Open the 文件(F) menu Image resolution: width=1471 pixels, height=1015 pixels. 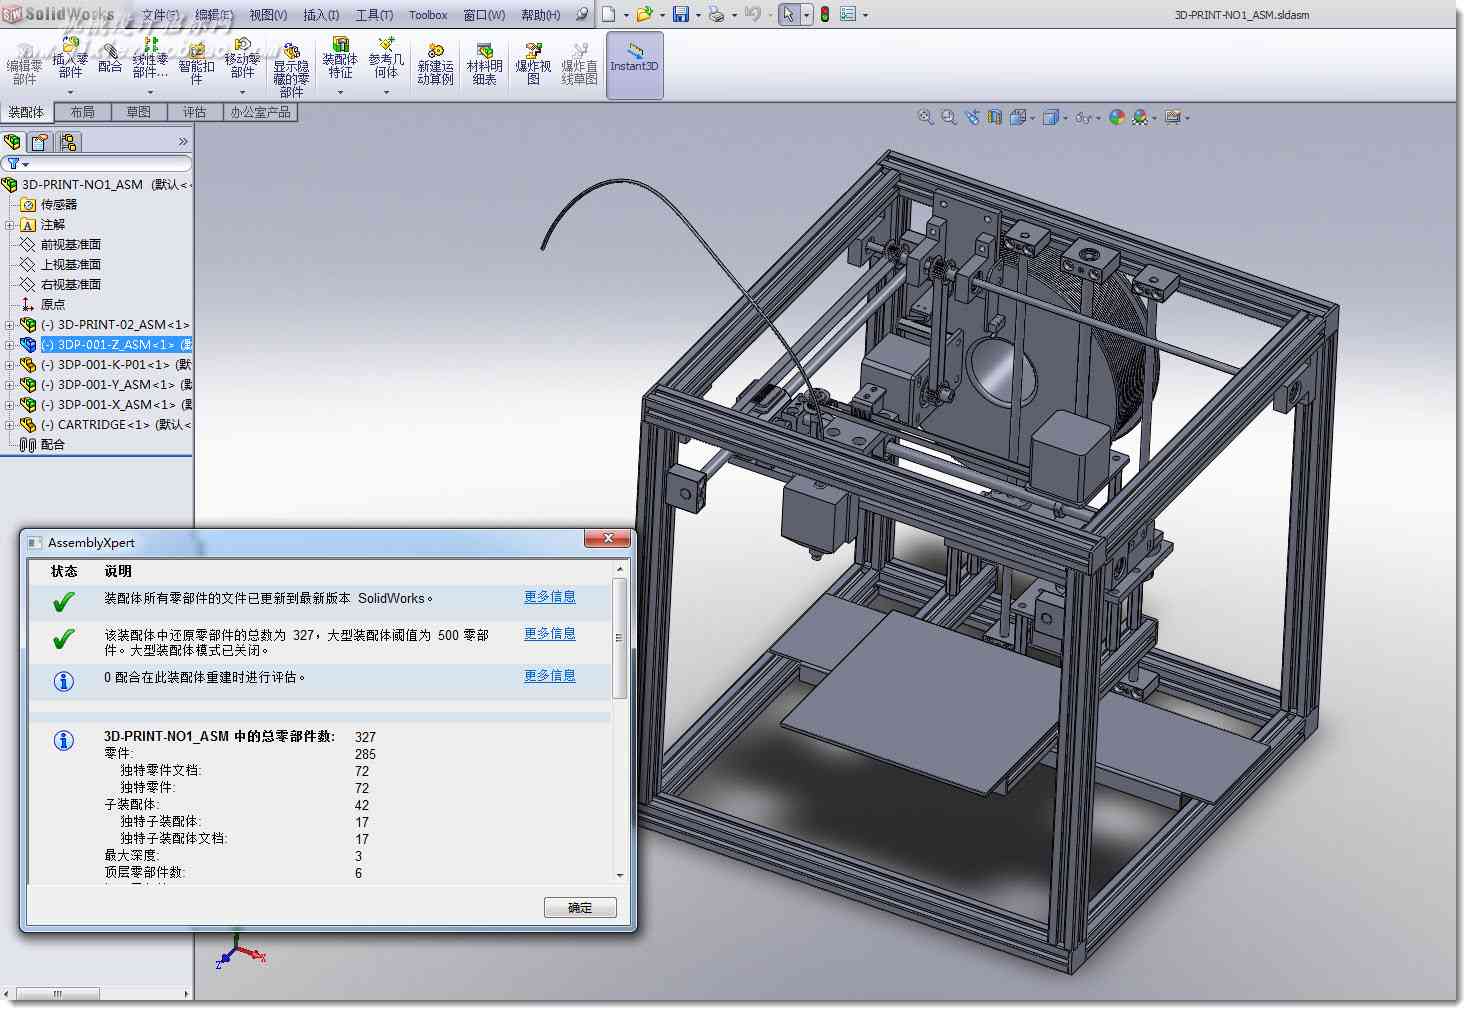tap(161, 15)
